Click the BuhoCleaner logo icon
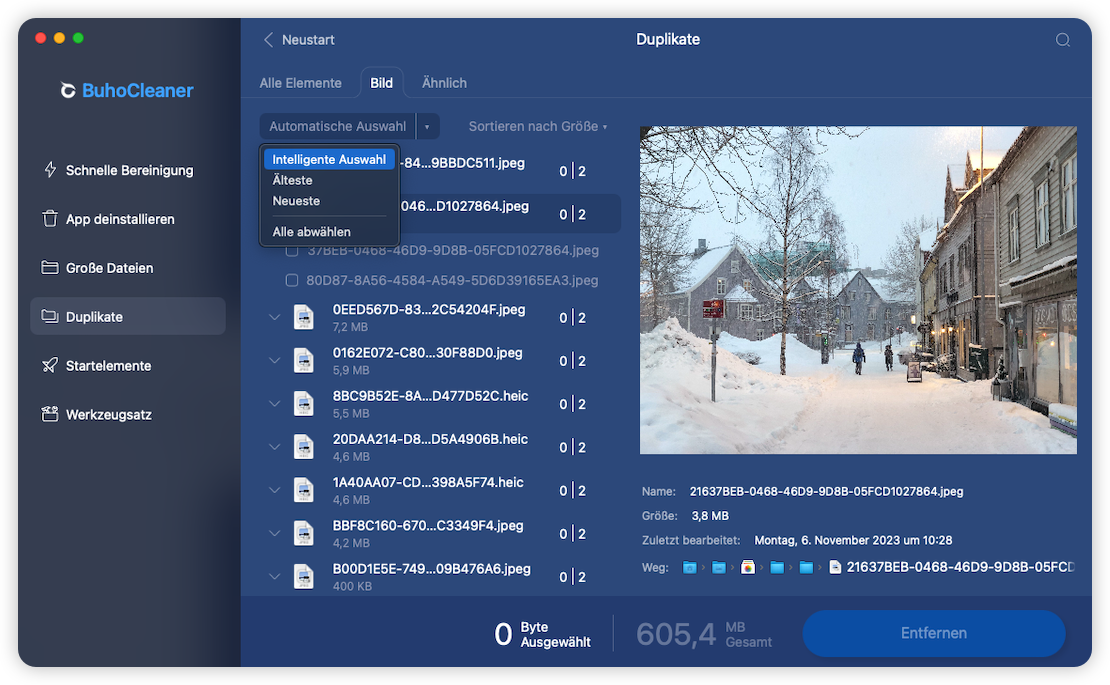Image resolution: width=1110 pixels, height=685 pixels. (x=68, y=91)
